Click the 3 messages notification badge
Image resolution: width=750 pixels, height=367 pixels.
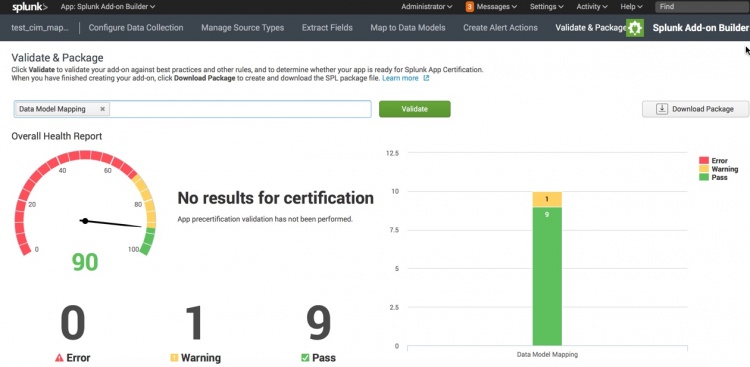469,7
